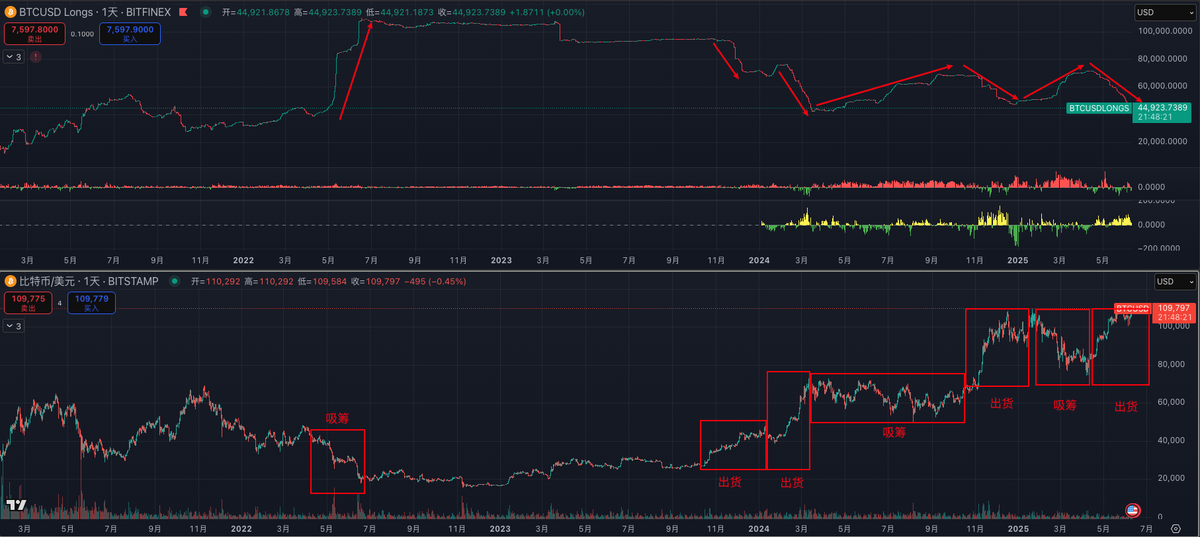Click the Bitcoin icon beside BTCUSD Longs title
The width and height of the screenshot is (1200, 537).
10,12
